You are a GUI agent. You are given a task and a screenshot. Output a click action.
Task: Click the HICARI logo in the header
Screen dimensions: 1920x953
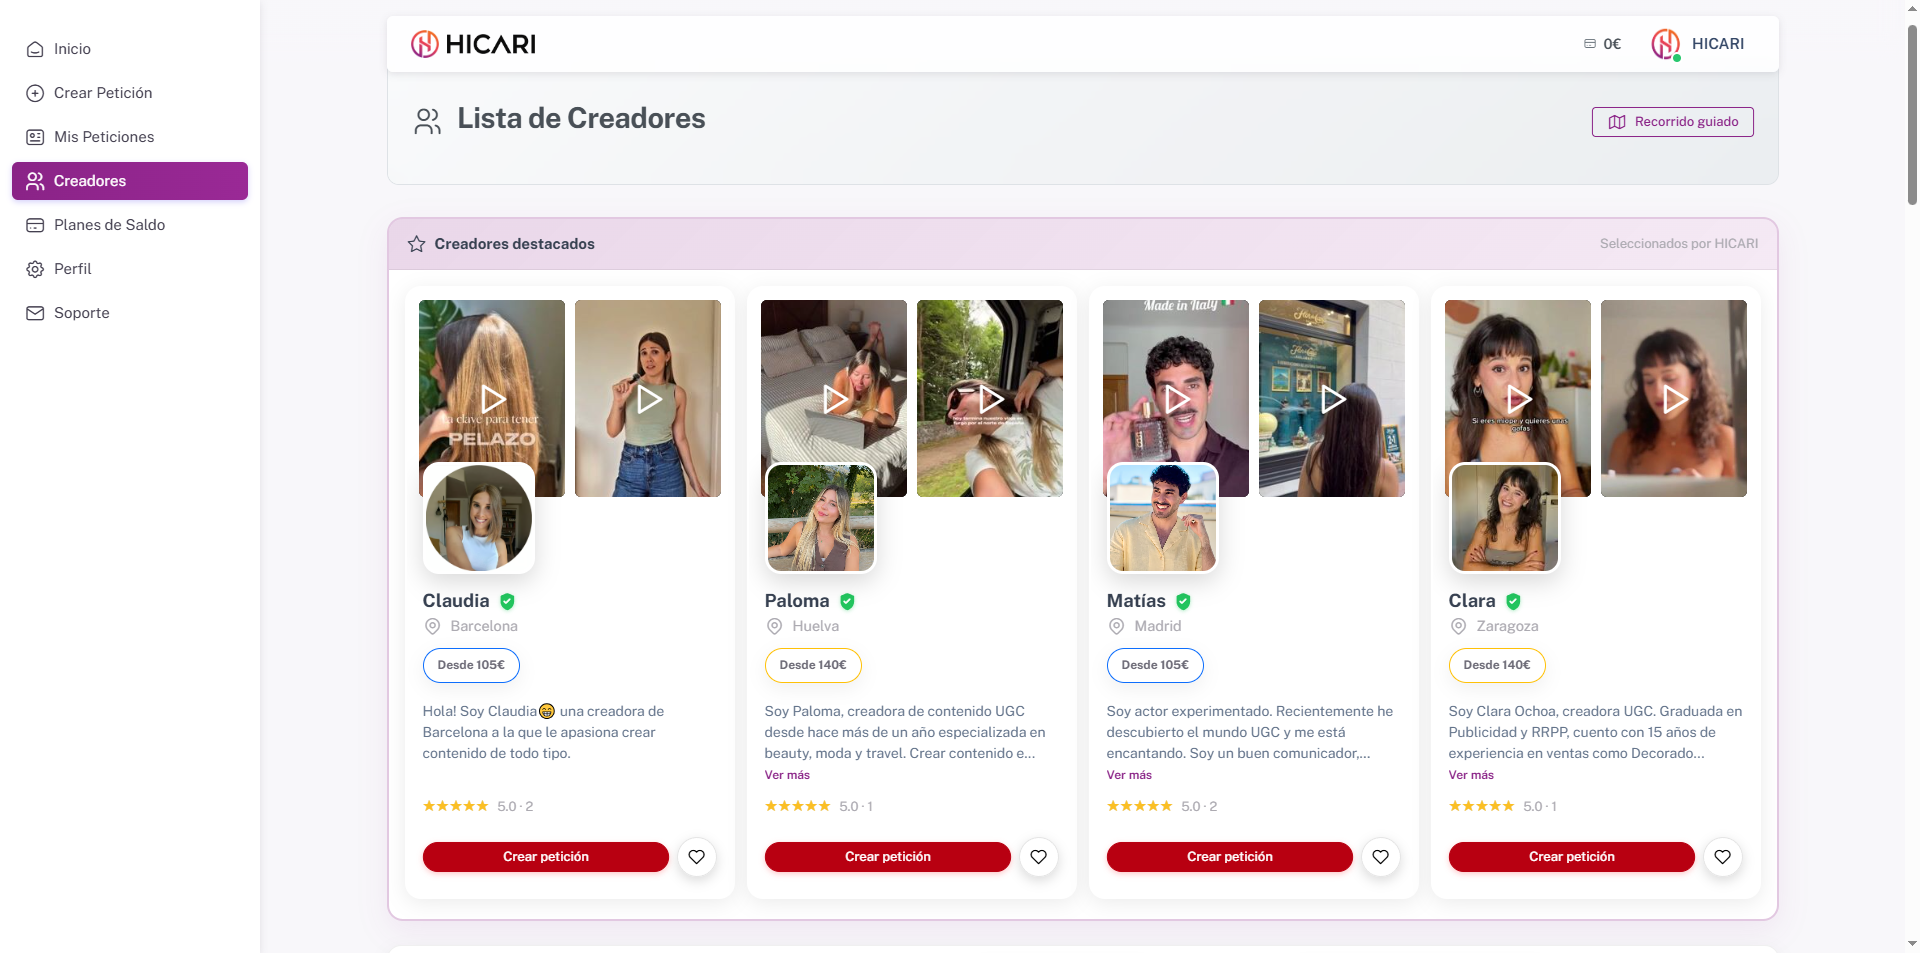click(473, 44)
